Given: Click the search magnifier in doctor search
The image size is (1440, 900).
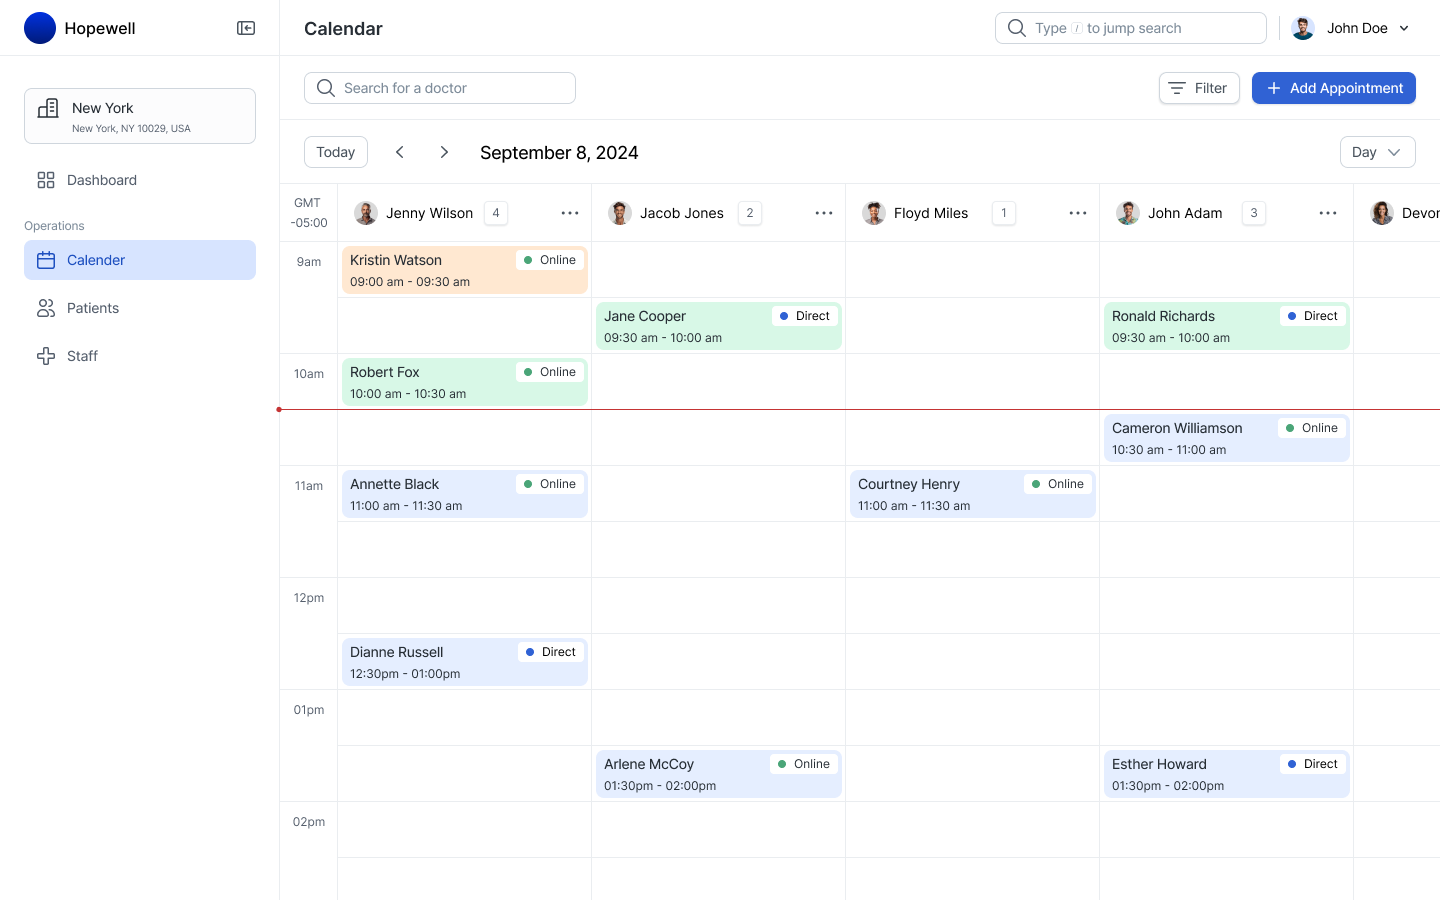Looking at the screenshot, I should coord(325,88).
